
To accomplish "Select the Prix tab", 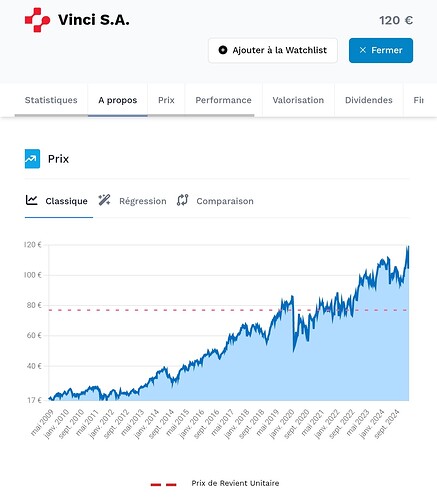I will click(x=166, y=100).
